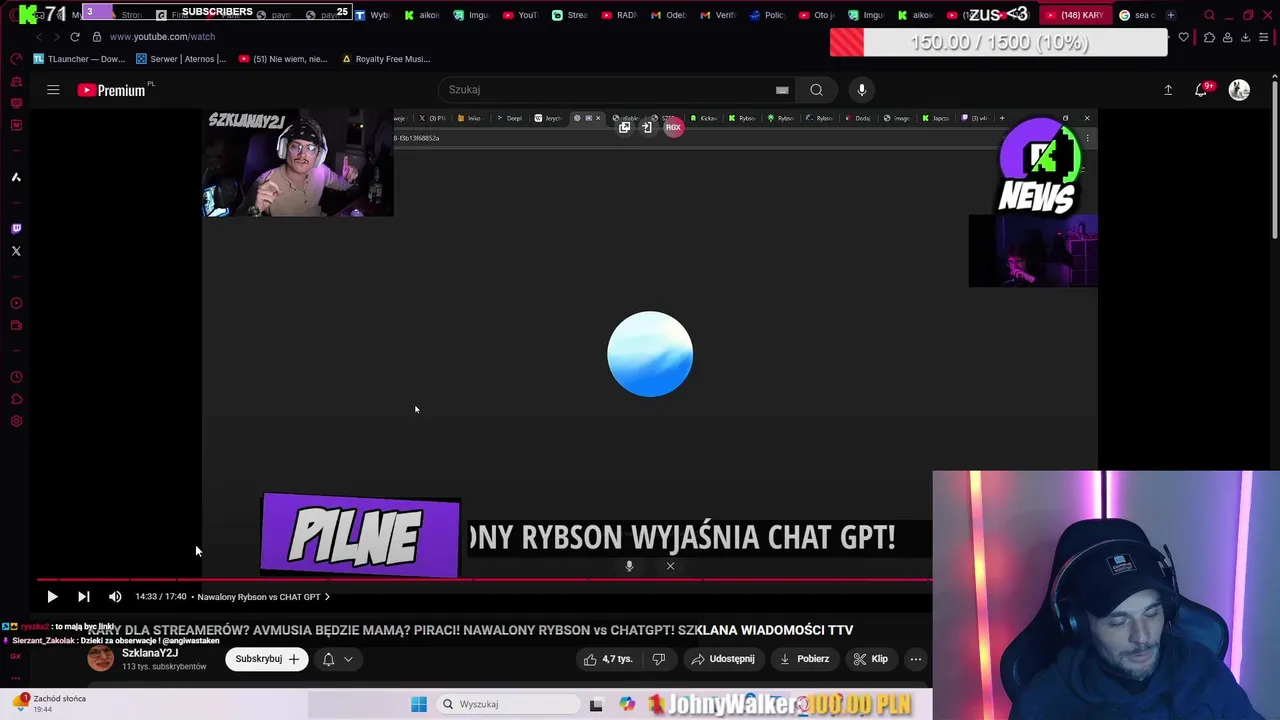The height and width of the screenshot is (720, 1280).
Task: Start voice search with the microphone icon
Action: (862, 90)
